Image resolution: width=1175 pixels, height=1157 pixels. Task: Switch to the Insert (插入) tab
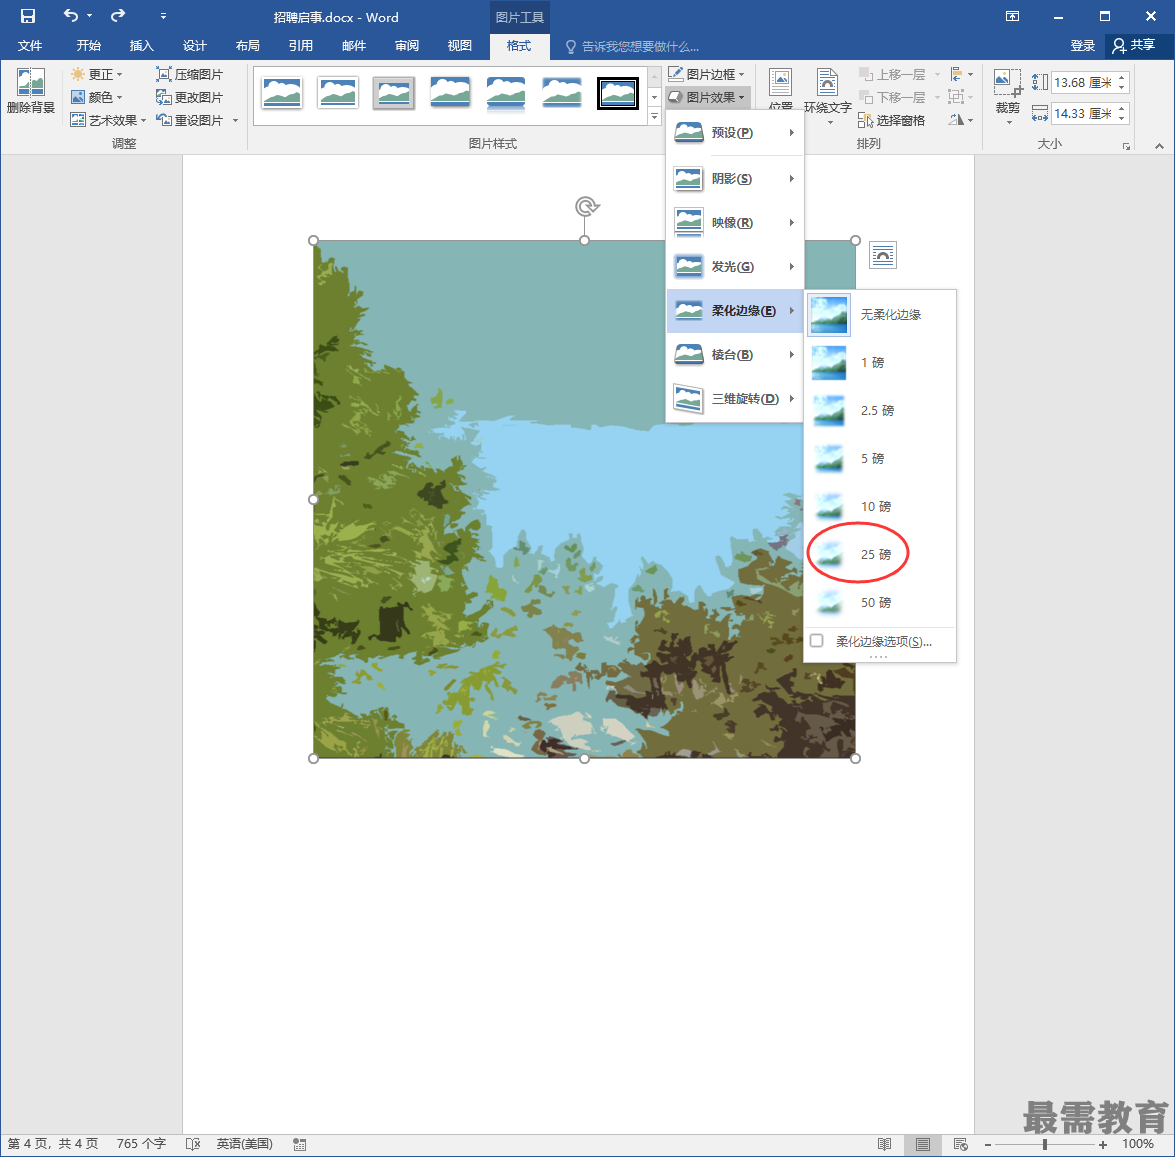[x=142, y=46]
